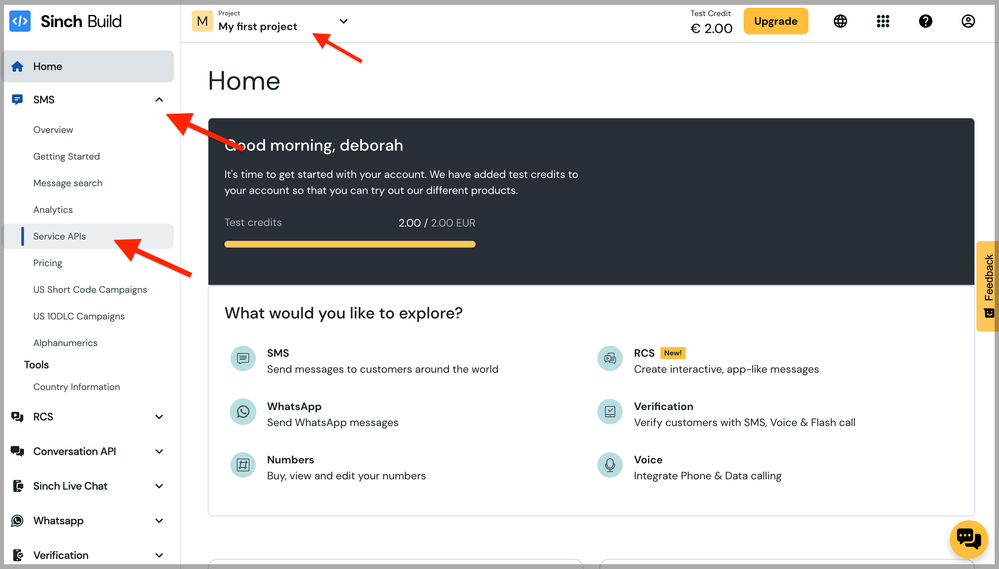The height and width of the screenshot is (569, 999).
Task: Expand Sinch Live Chat chevron
Action: click(159, 486)
